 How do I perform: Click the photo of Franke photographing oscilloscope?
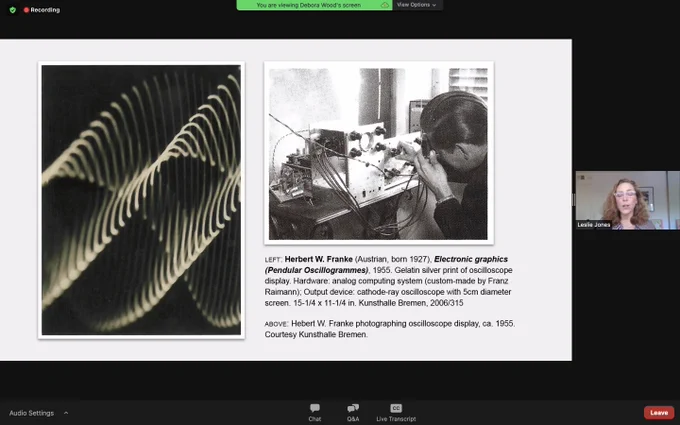378,154
